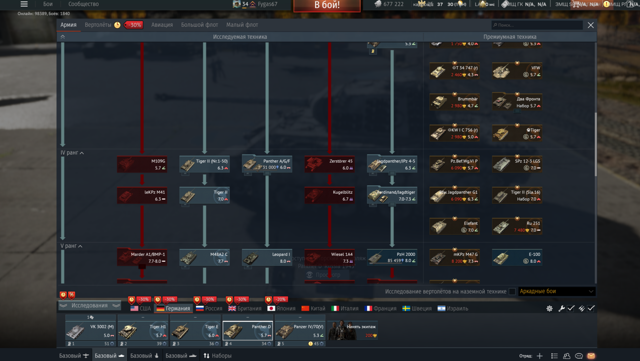The width and height of the screenshot is (640, 361).
Task: Open the Аркадные бои mode dropdown
Action: coord(557,291)
